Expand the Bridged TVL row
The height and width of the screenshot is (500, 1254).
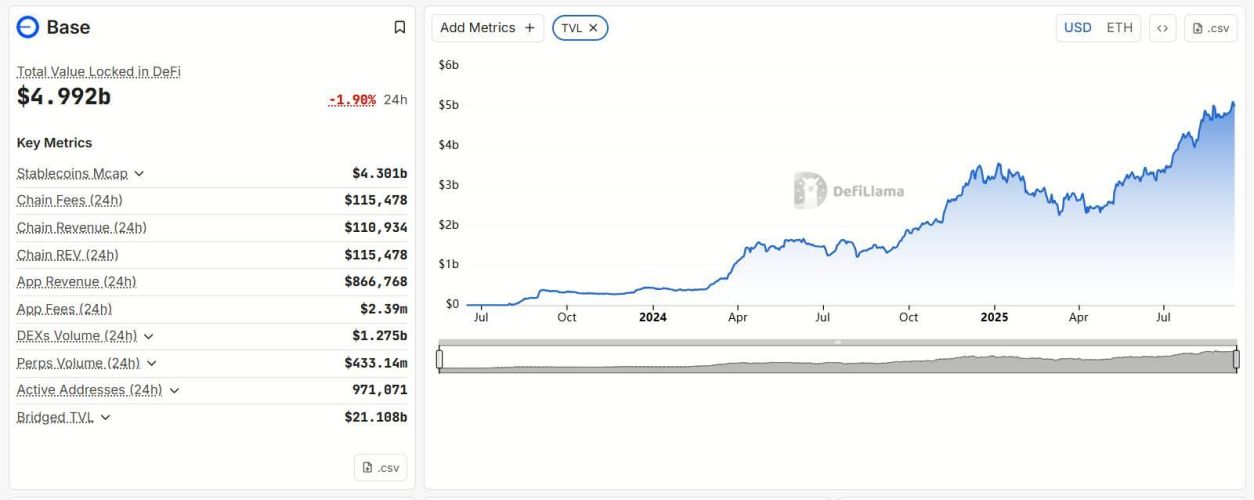coord(106,417)
